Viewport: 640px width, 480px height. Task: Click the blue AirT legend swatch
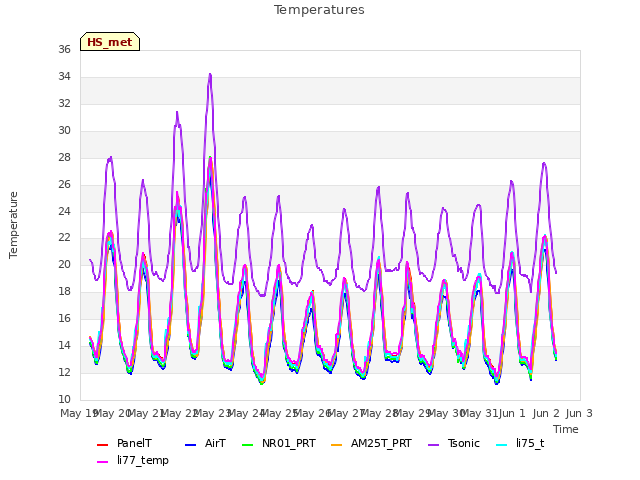191,444
